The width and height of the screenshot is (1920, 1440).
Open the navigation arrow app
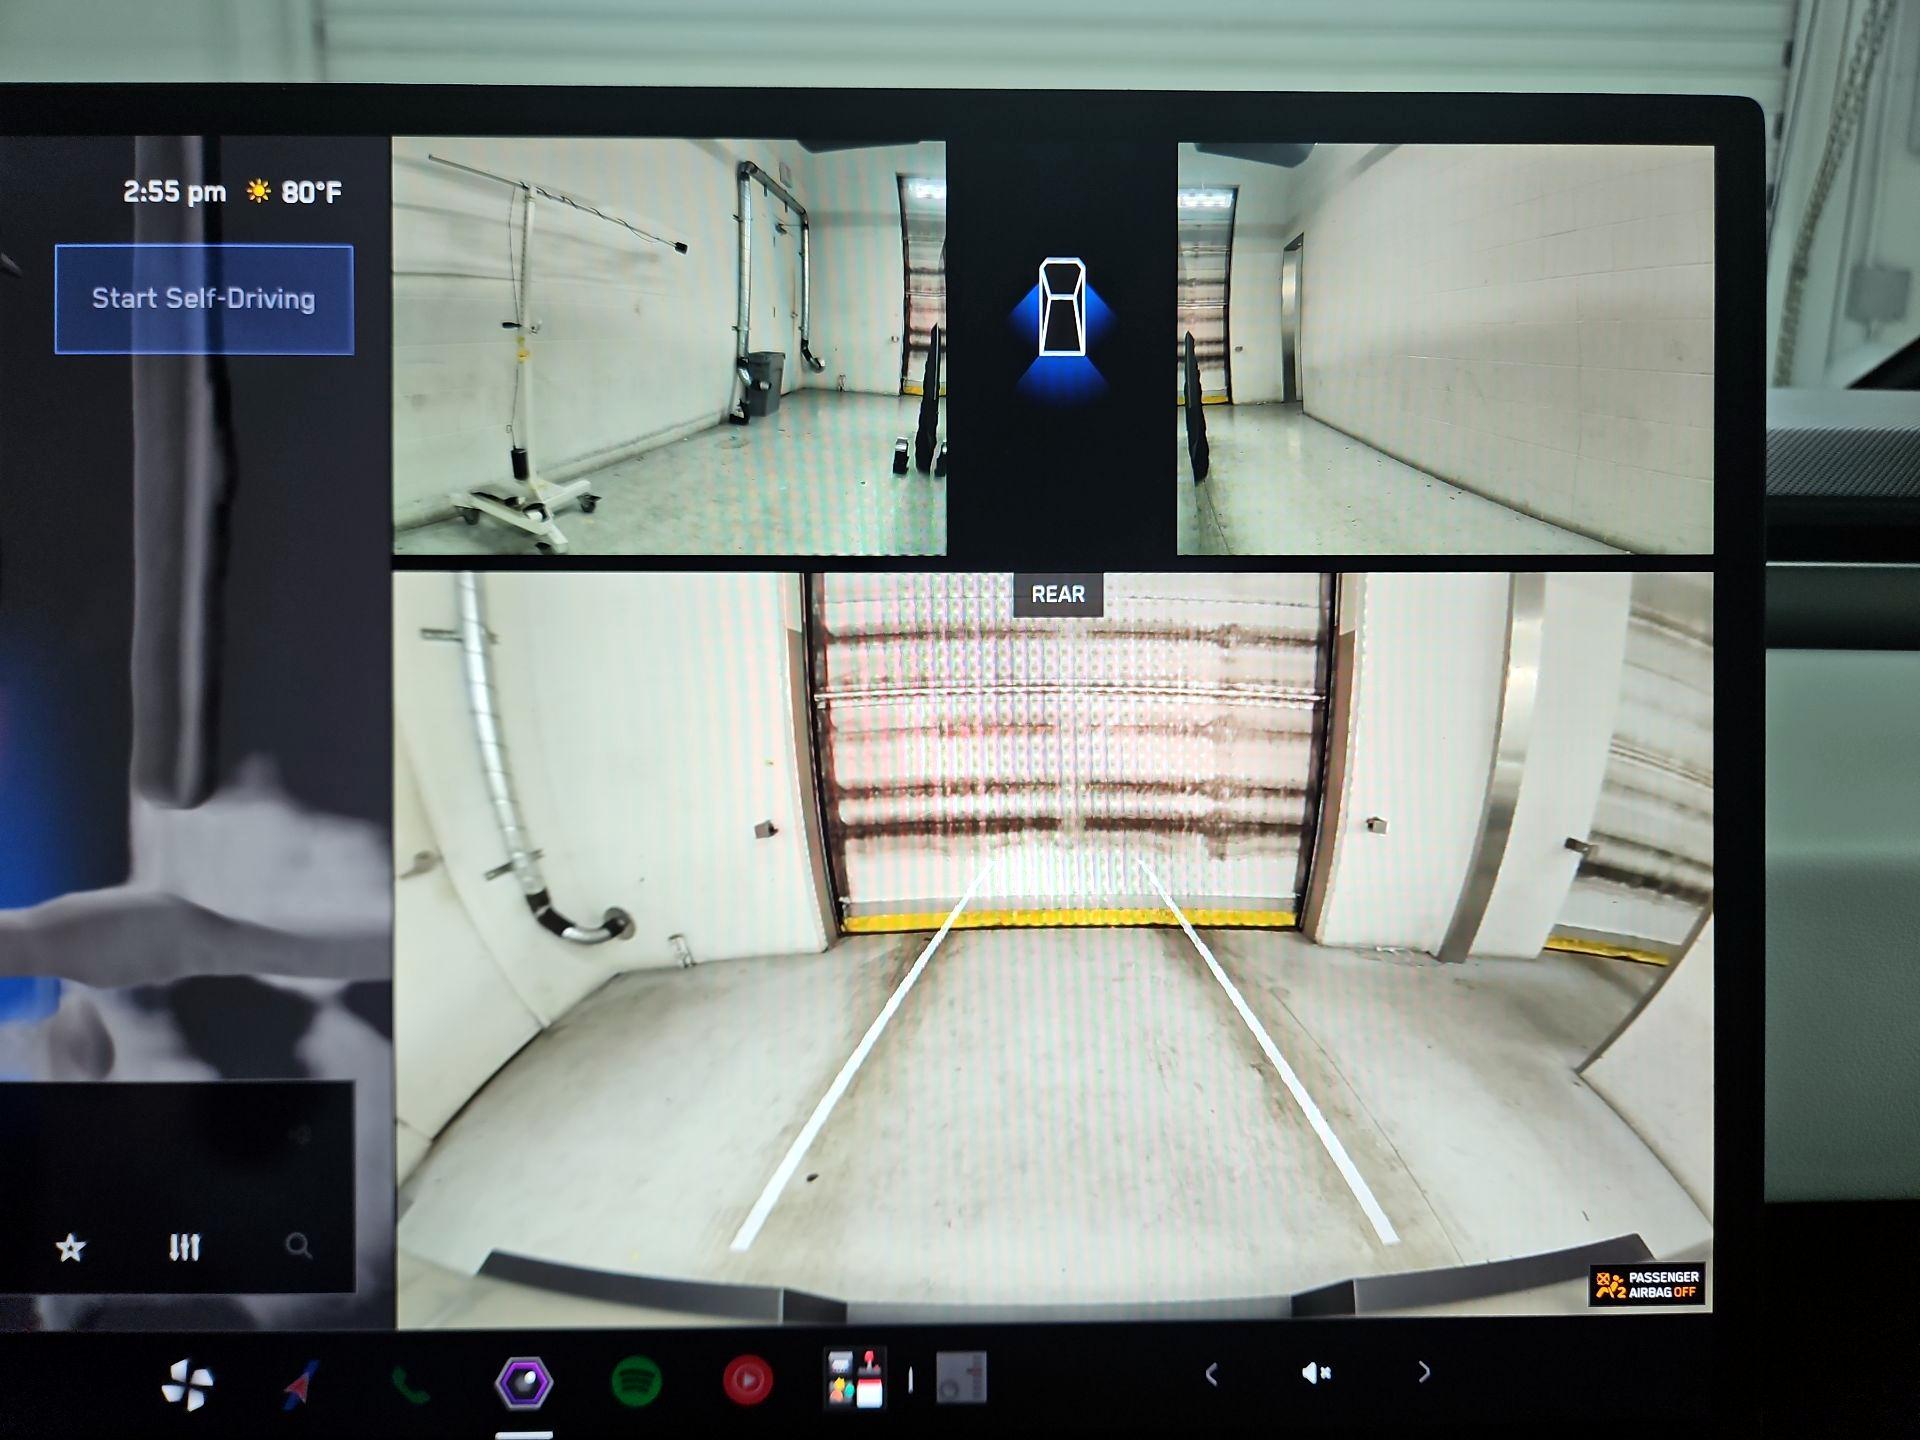[301, 1385]
